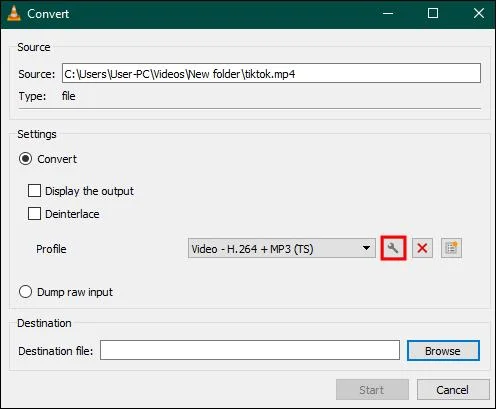Cancel the Convert dialog
Screen dimensions: 496x409
[453, 390]
